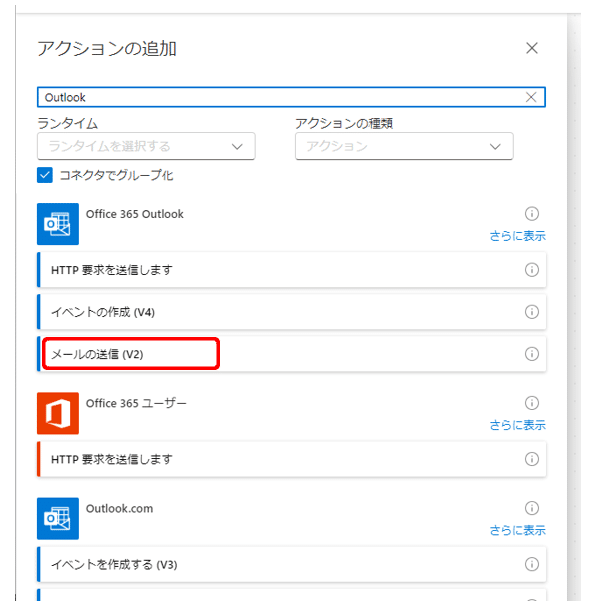The width and height of the screenshot is (593, 605).
Task: Expand さらに表示 under Outlook.com
Action: [x=518, y=531]
